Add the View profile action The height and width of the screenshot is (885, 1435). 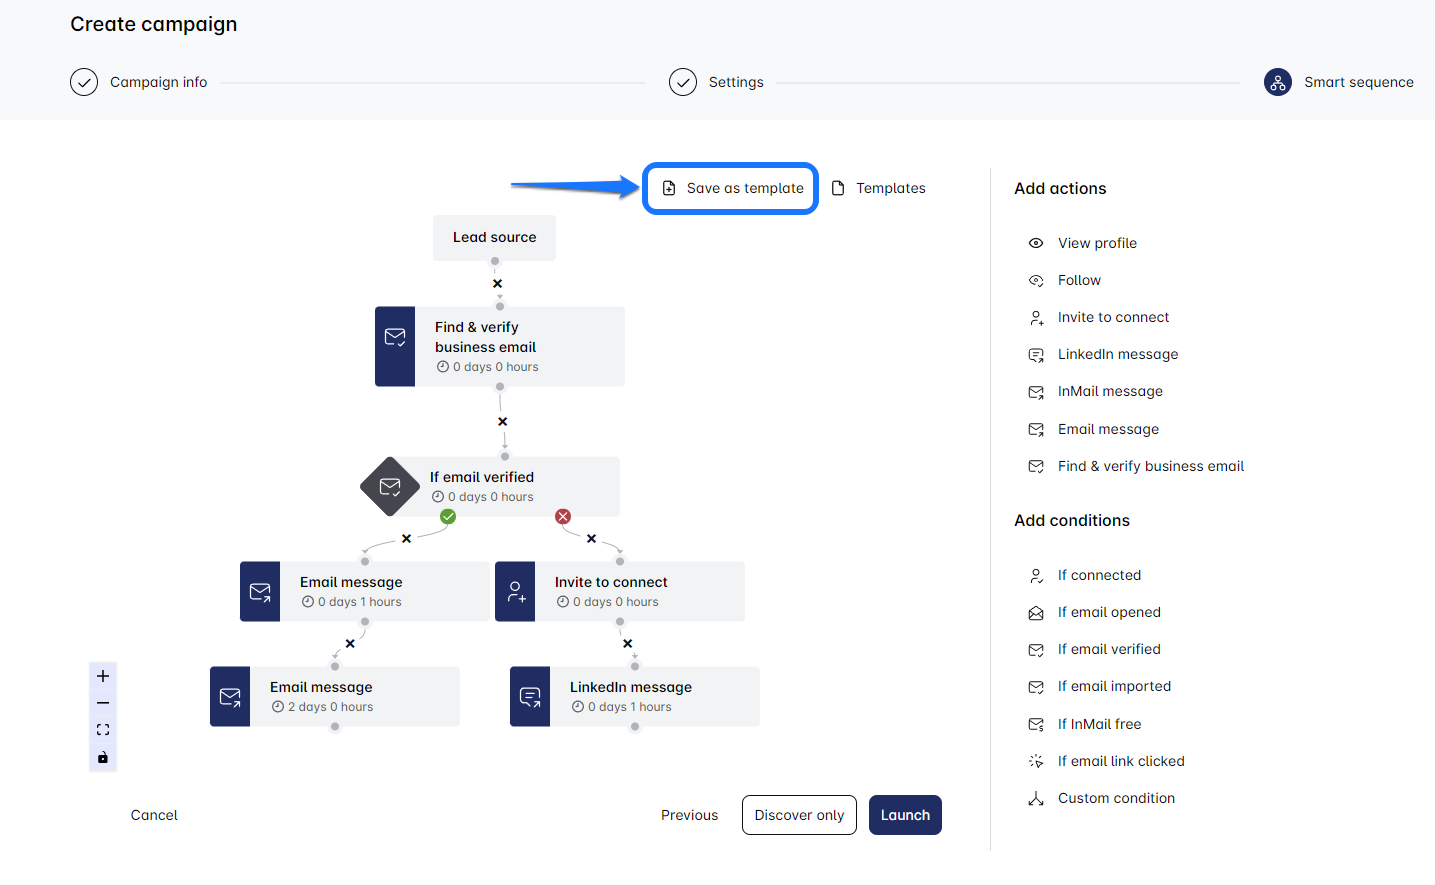[1097, 243]
